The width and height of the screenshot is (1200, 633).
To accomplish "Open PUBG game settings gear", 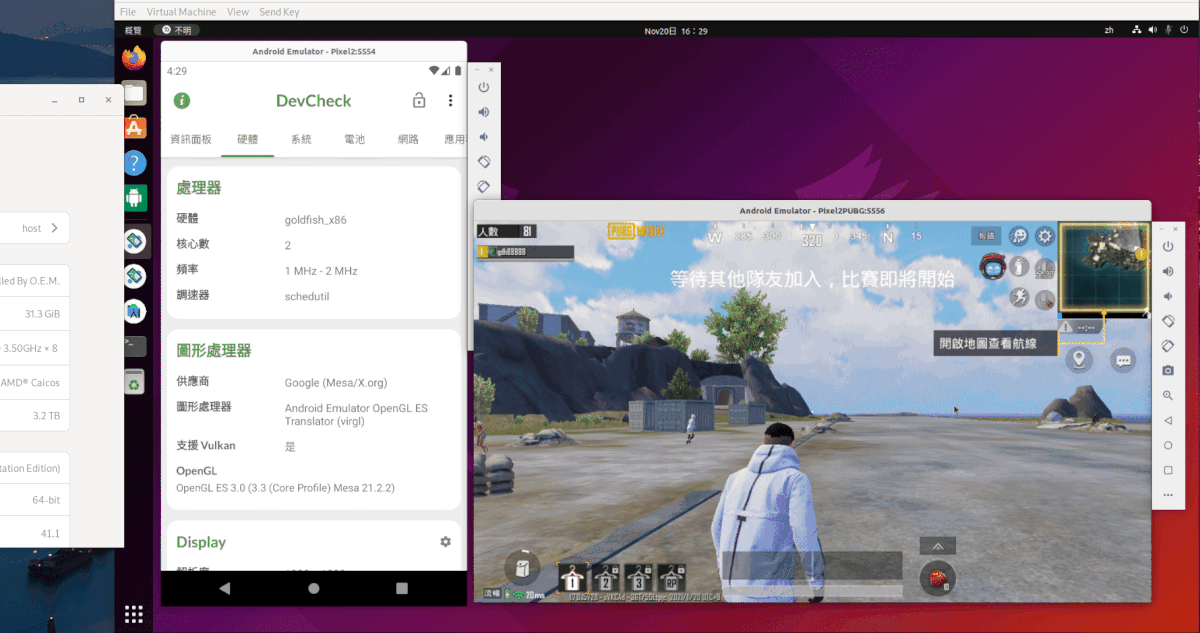I will [x=1045, y=237].
